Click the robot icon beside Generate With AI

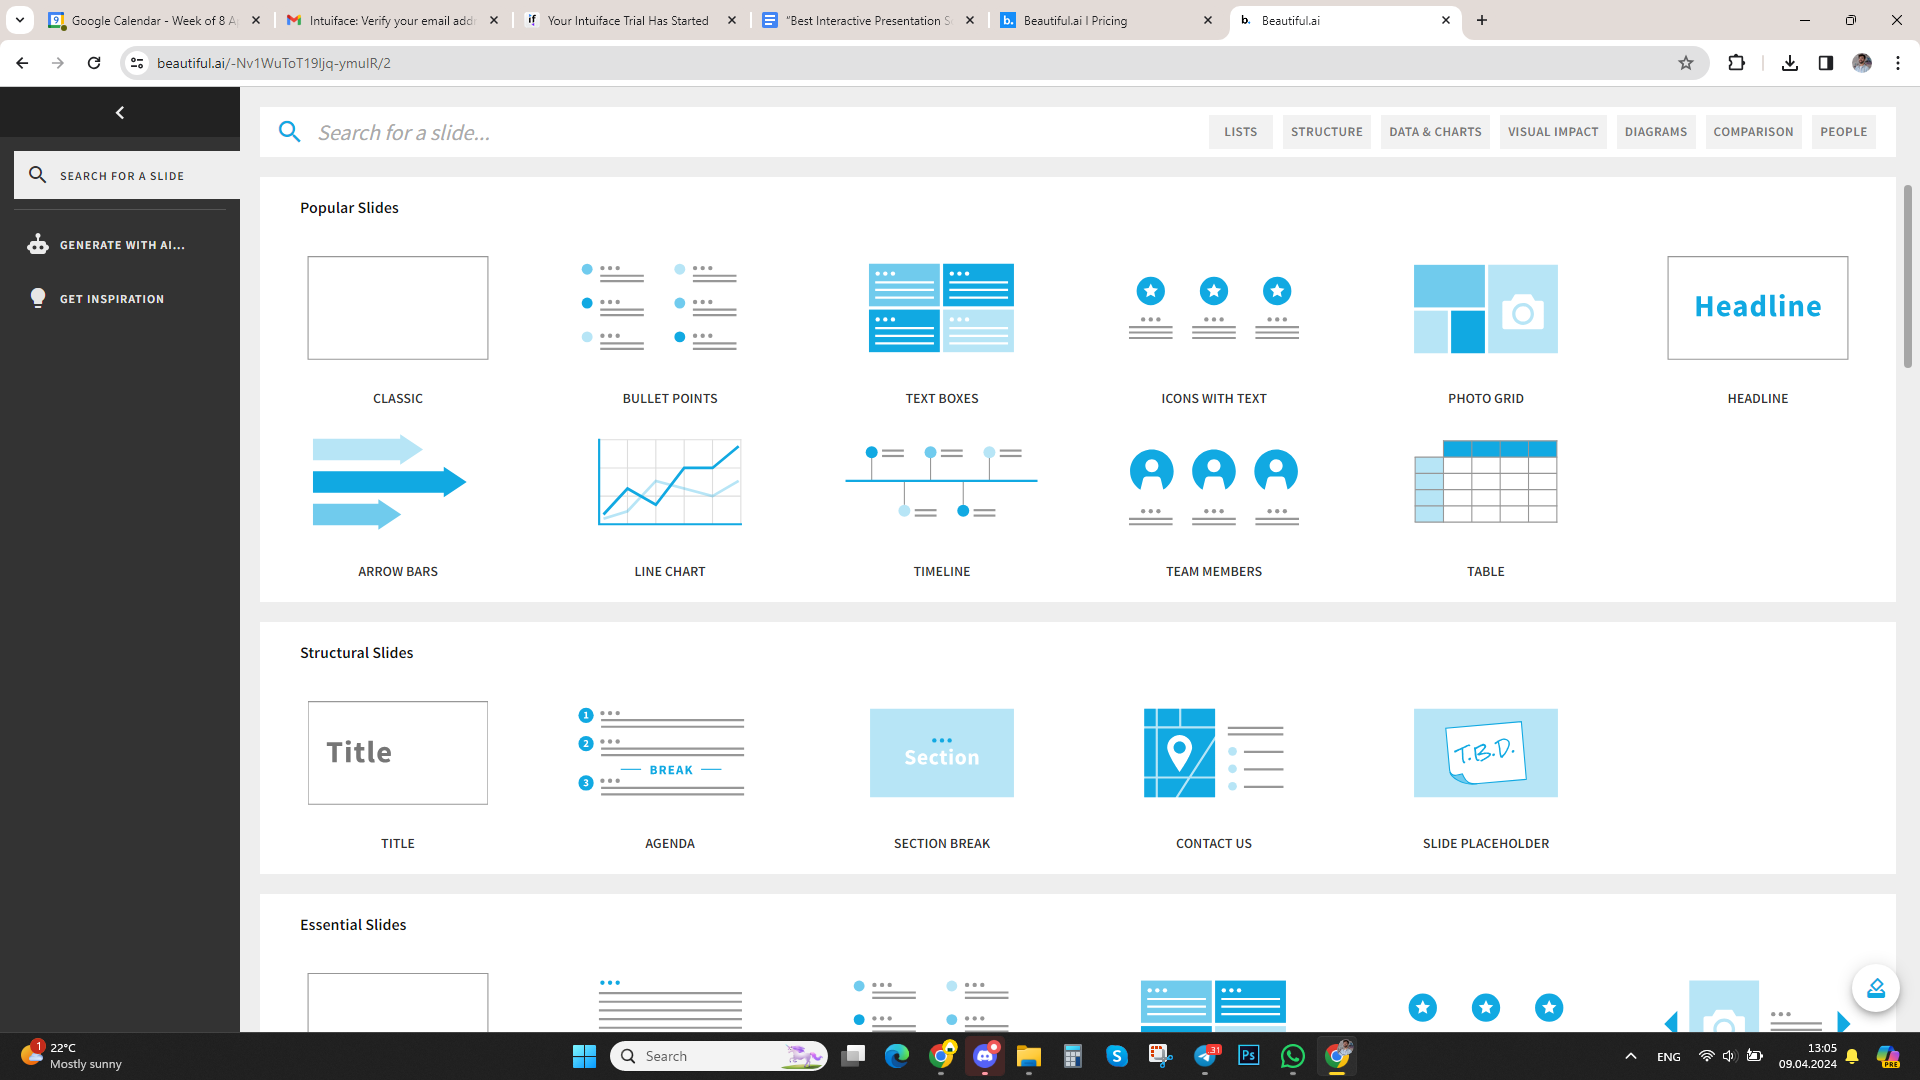(38, 244)
